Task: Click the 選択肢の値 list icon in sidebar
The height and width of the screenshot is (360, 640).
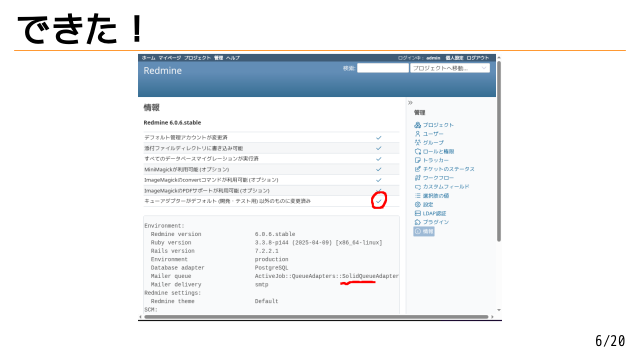Action: click(417, 196)
